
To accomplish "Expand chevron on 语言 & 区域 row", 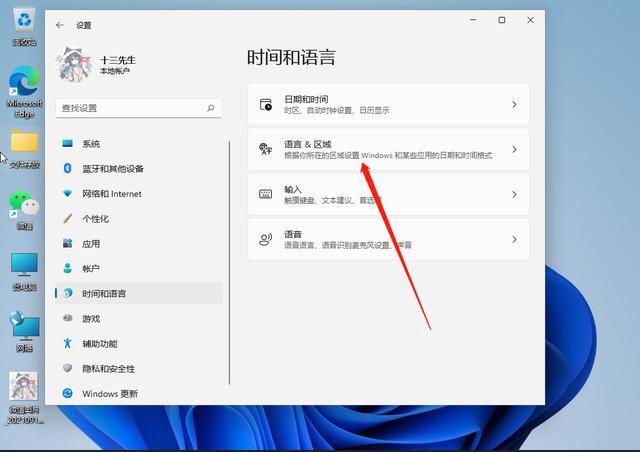I will pos(514,149).
